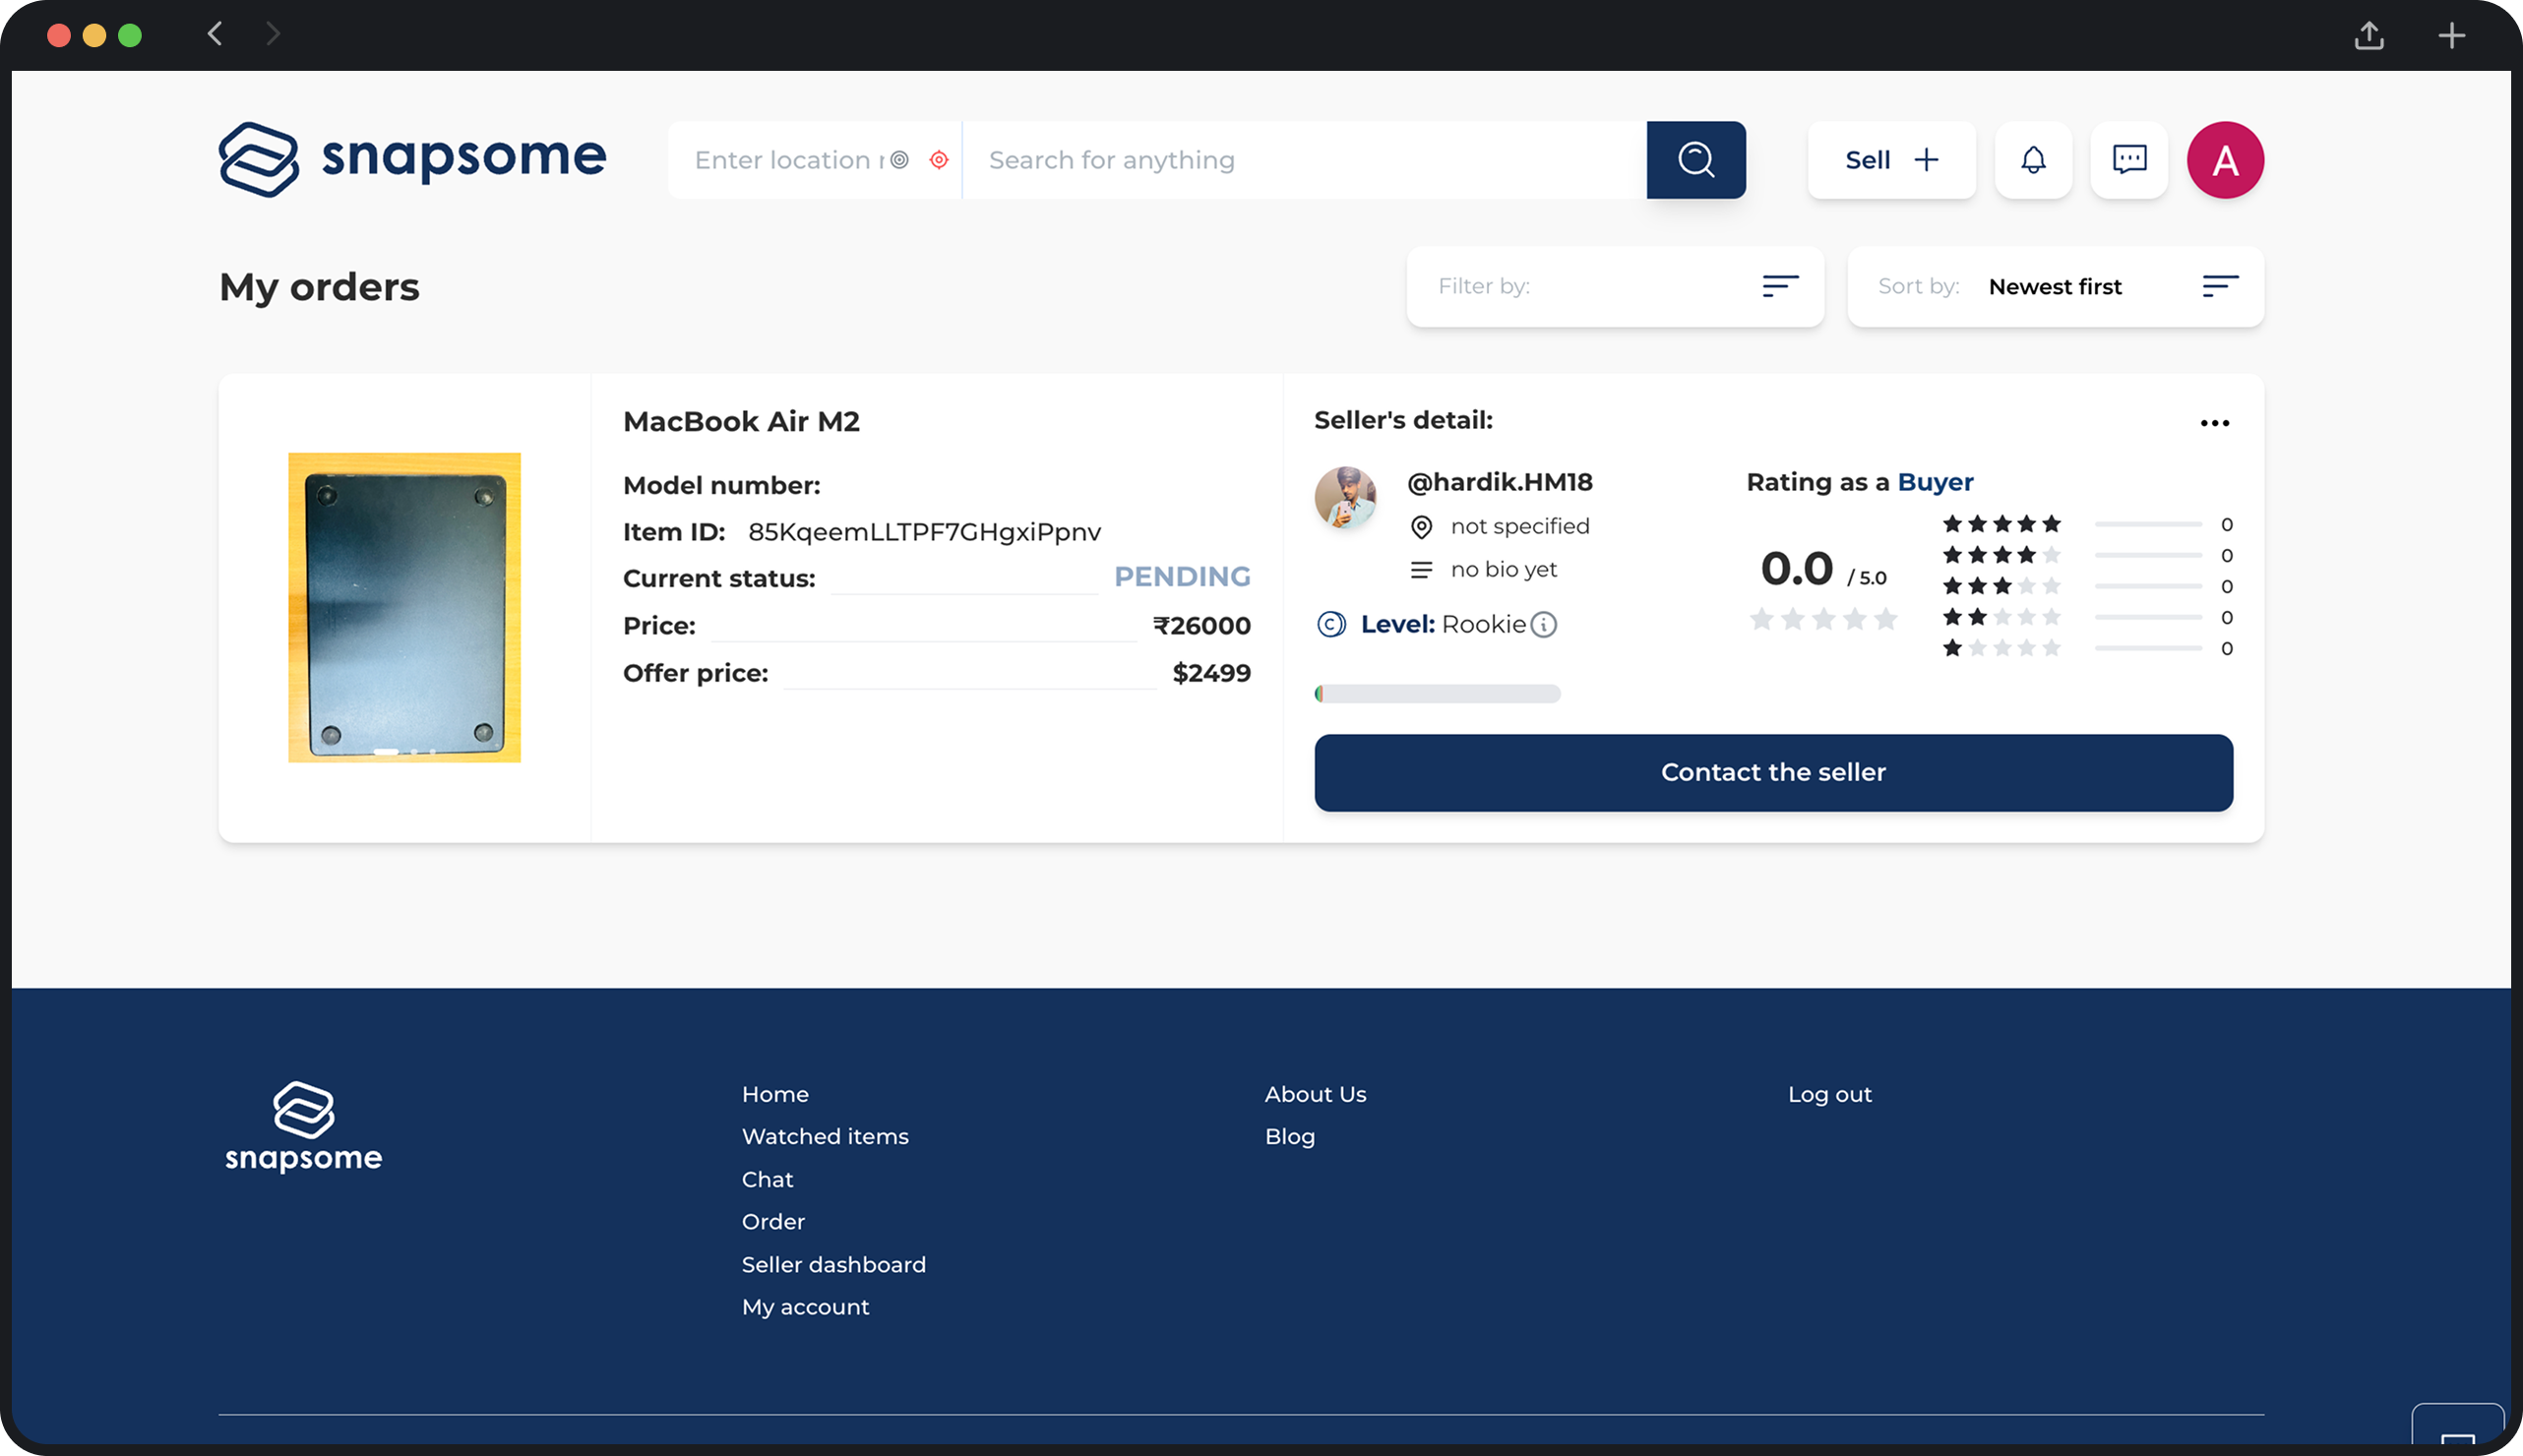
Task: Click the Item ID 85KqeemLLTPF7GHgxiPpnv
Action: 924,532
